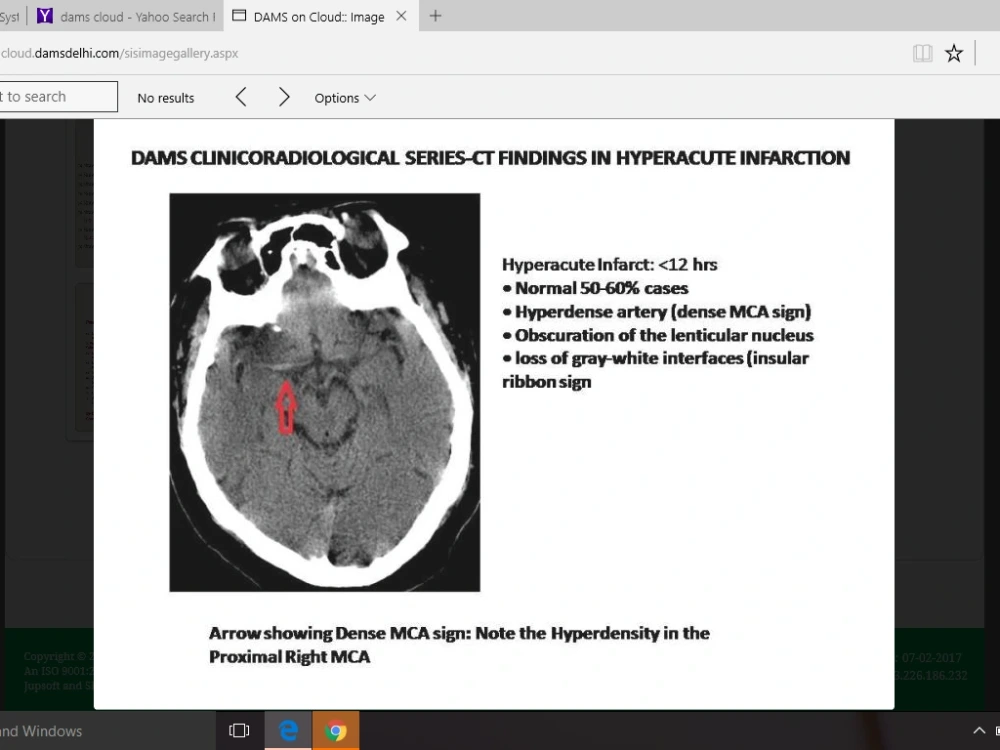Select the Yahoo icon on the search tab

tap(42, 16)
